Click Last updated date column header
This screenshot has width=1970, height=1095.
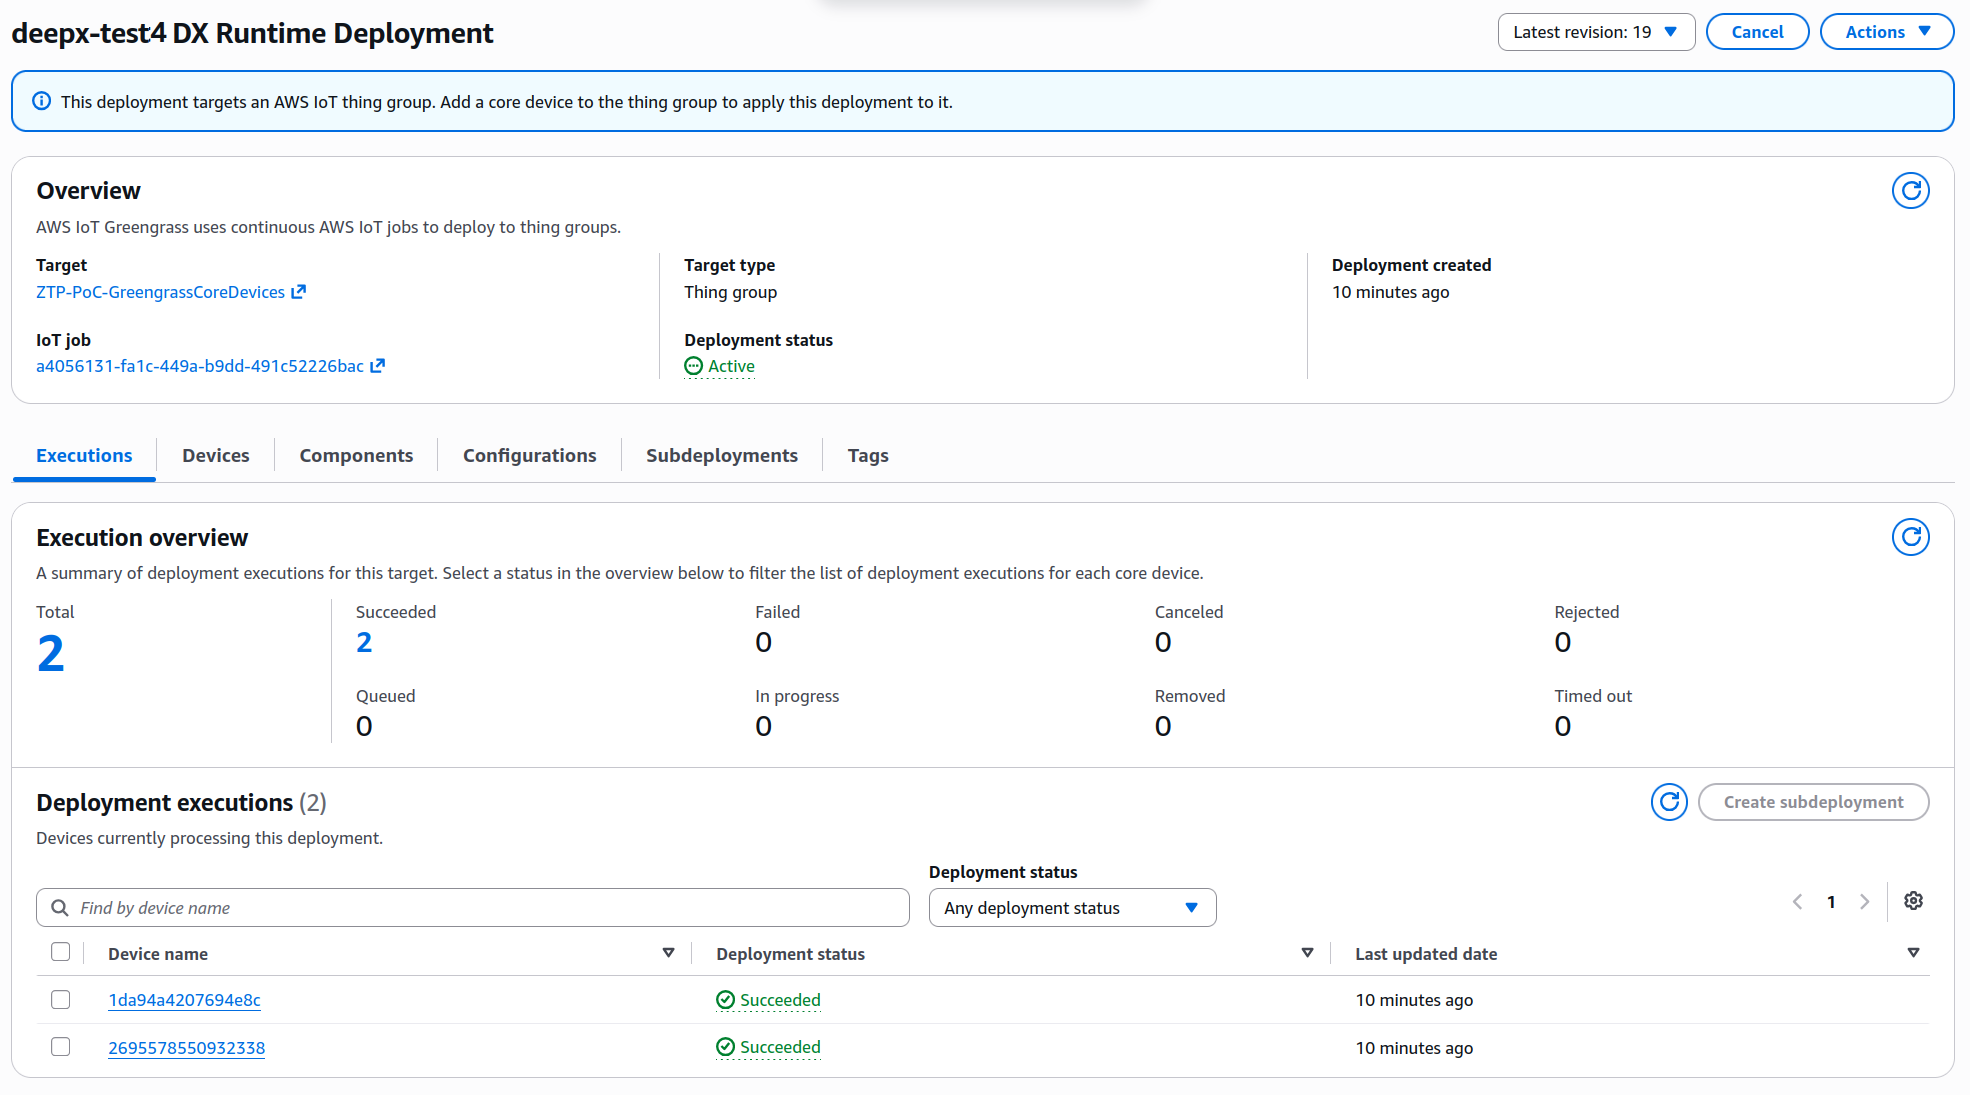click(1426, 954)
